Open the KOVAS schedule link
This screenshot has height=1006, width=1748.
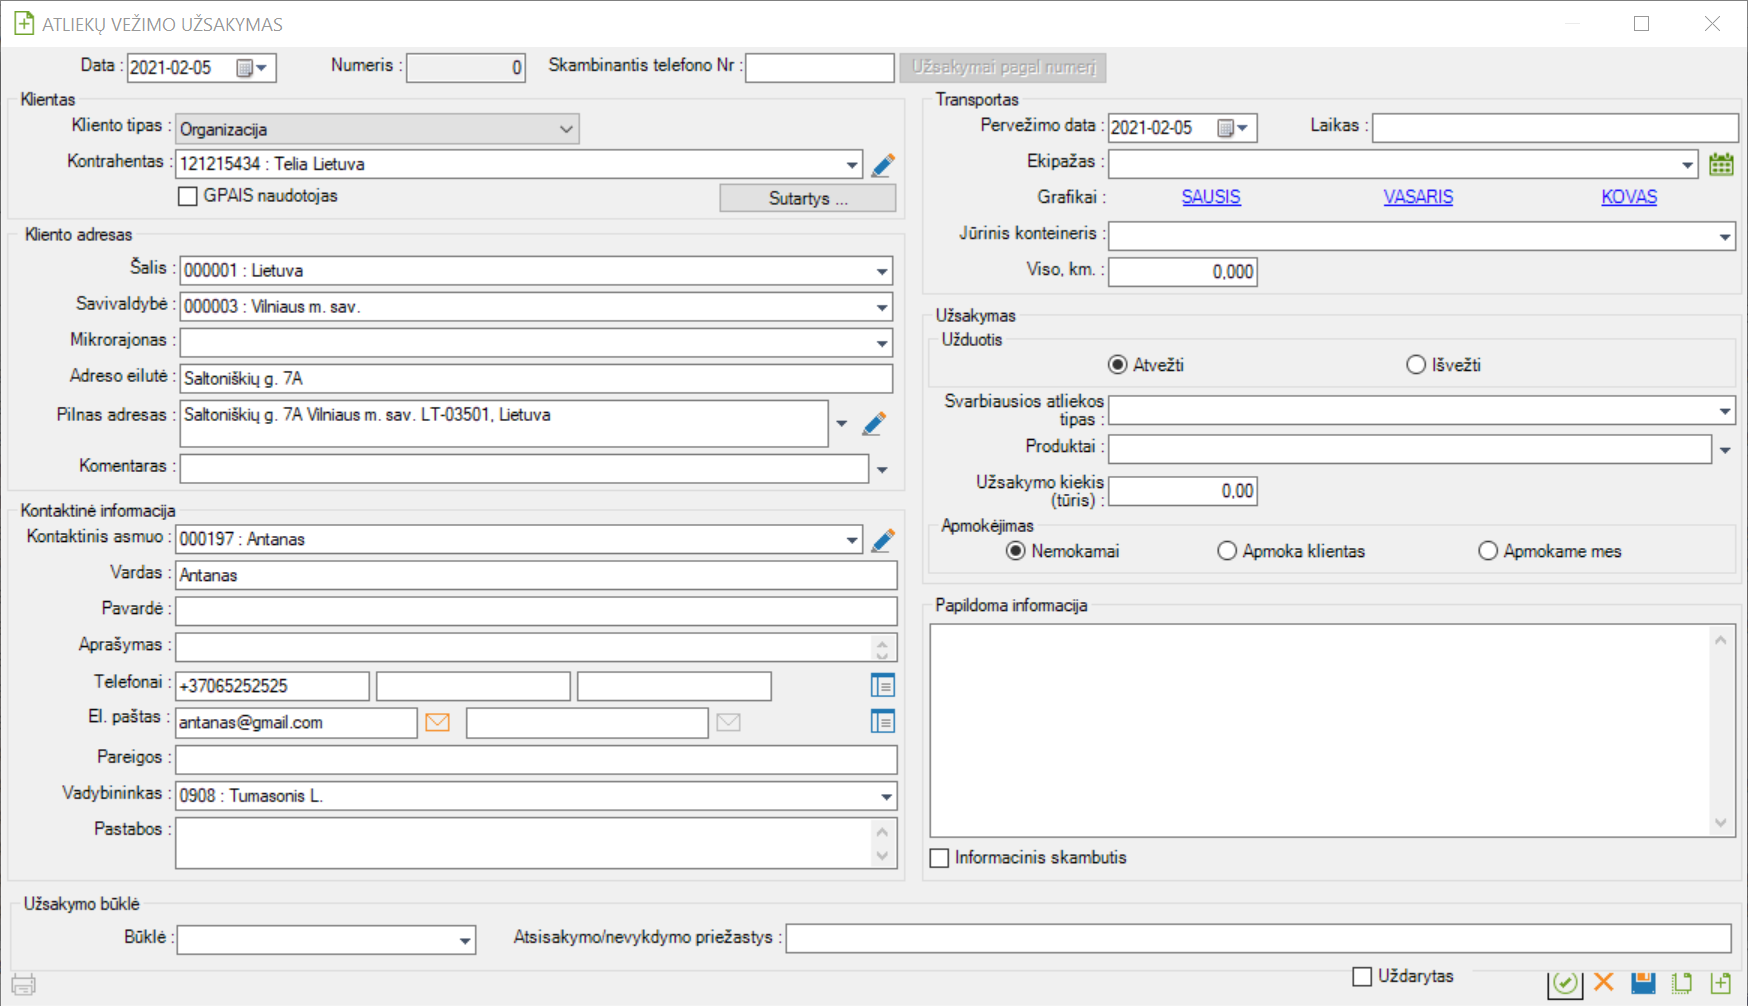tap(1629, 197)
